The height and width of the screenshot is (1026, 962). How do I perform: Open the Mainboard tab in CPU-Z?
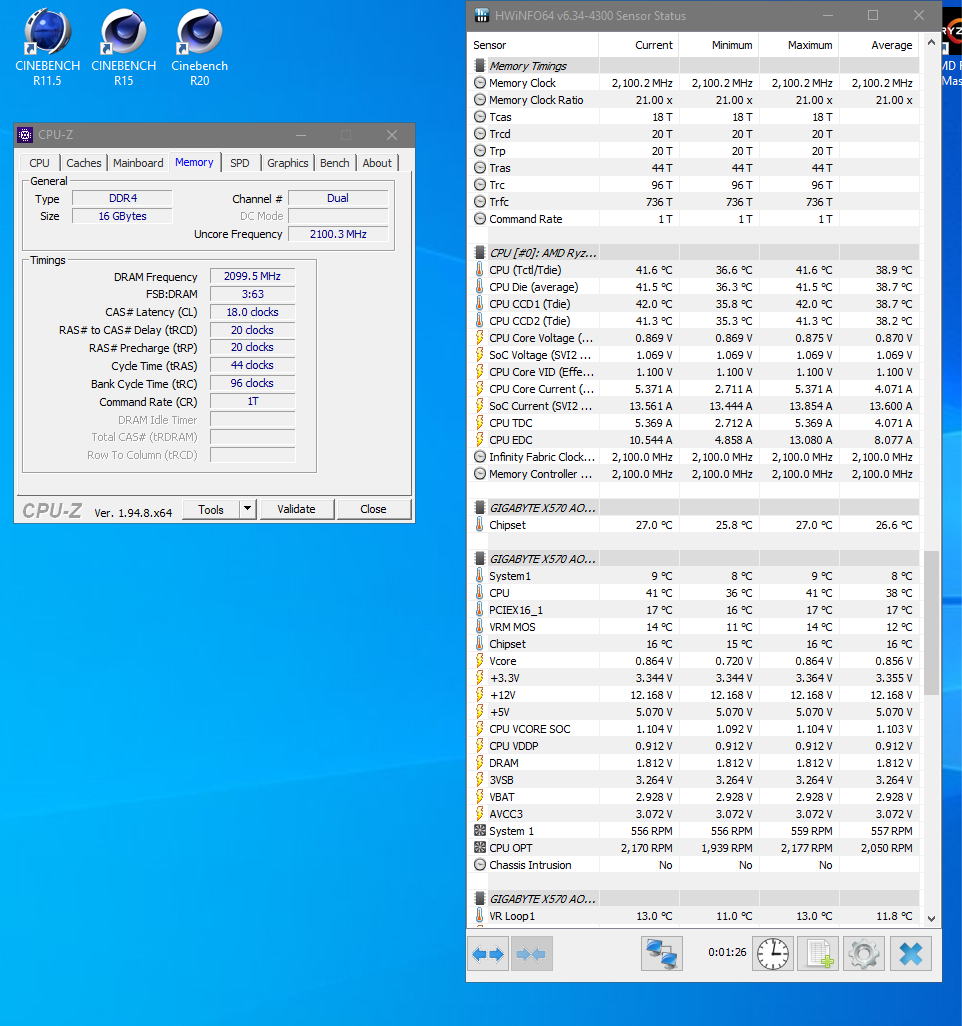click(138, 163)
